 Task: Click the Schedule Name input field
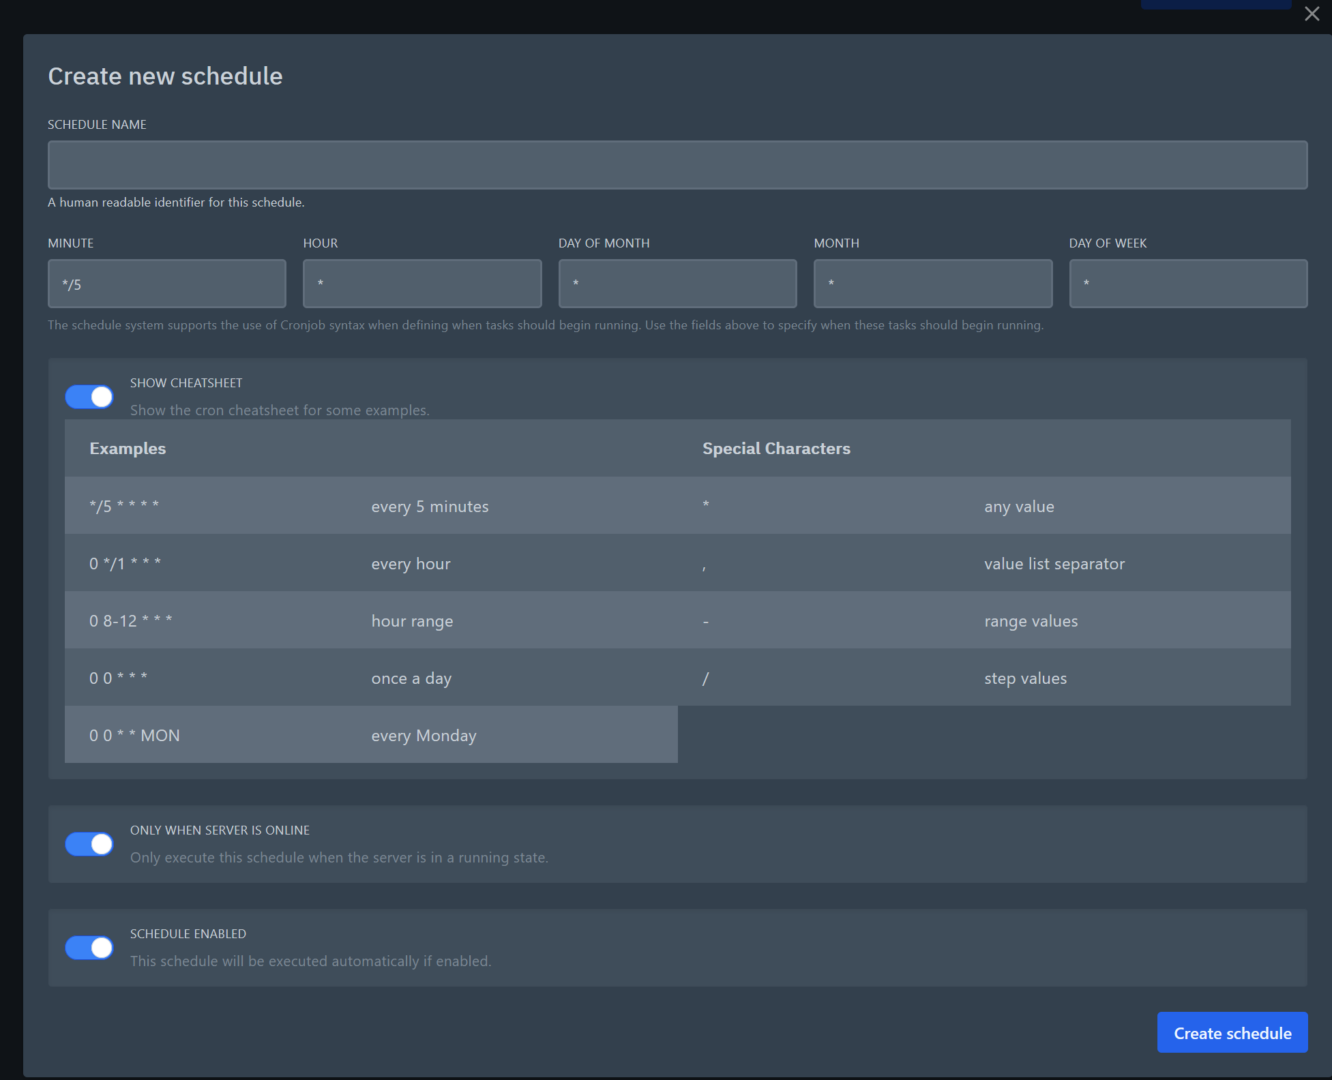[678, 164]
